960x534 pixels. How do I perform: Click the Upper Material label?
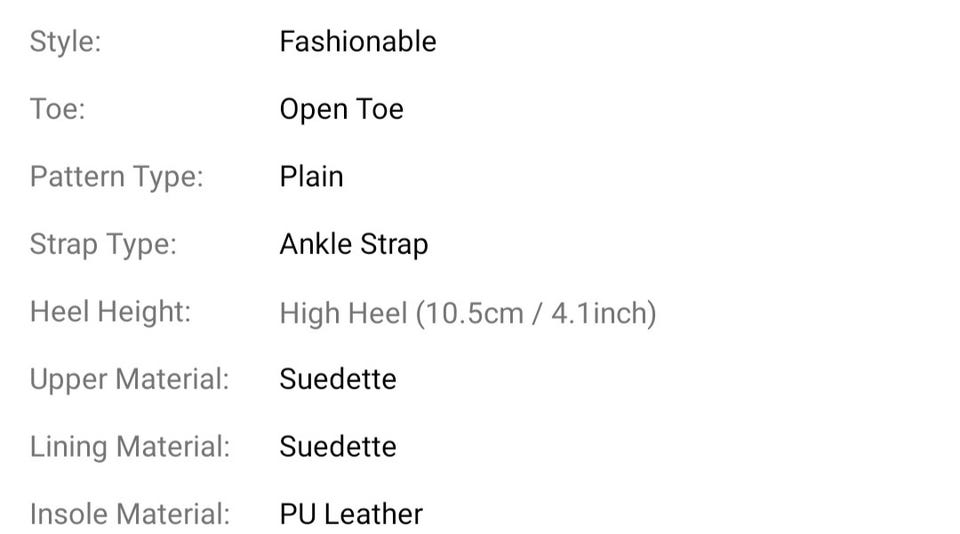[129, 379]
